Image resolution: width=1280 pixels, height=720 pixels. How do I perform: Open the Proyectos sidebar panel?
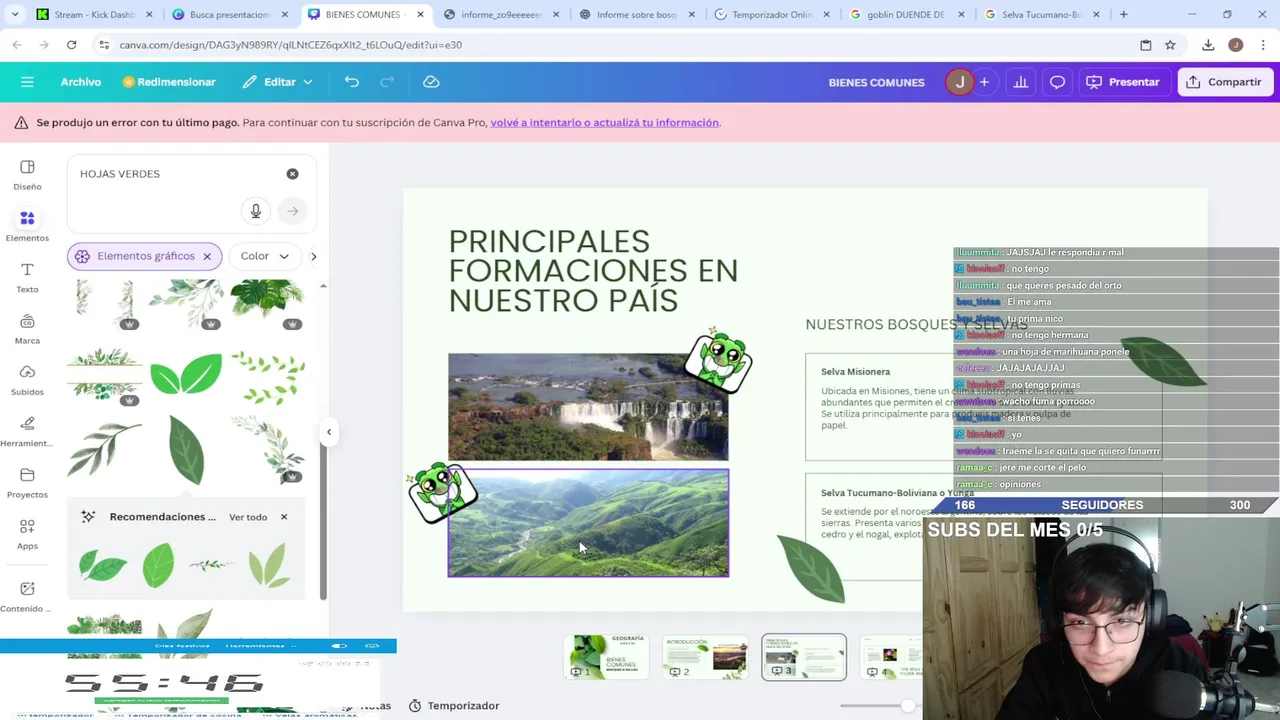coord(27,482)
